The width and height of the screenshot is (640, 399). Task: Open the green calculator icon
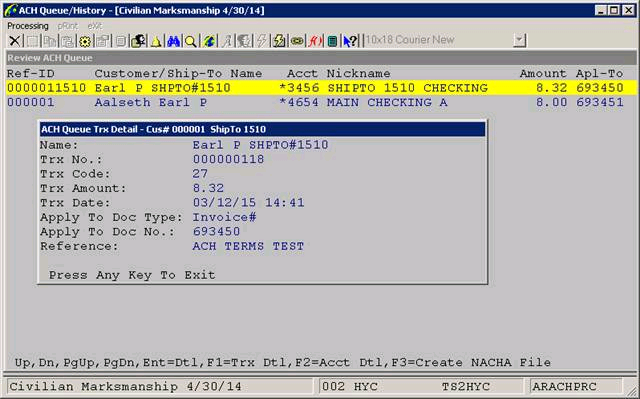tap(332, 41)
